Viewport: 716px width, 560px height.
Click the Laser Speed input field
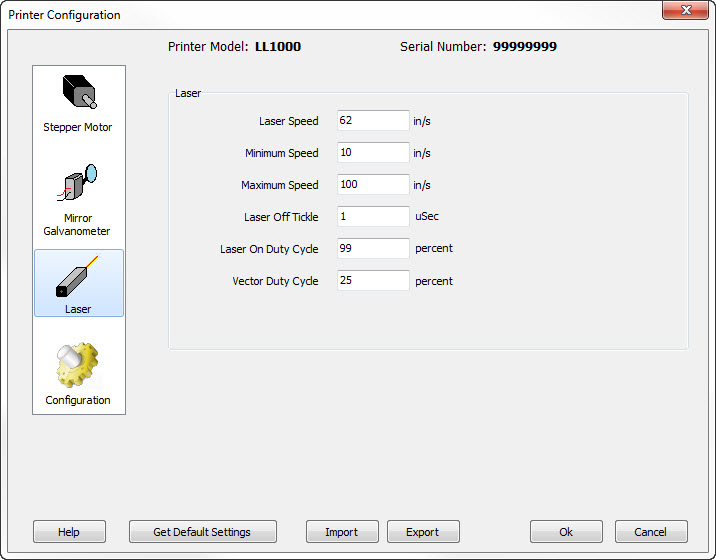tap(373, 121)
